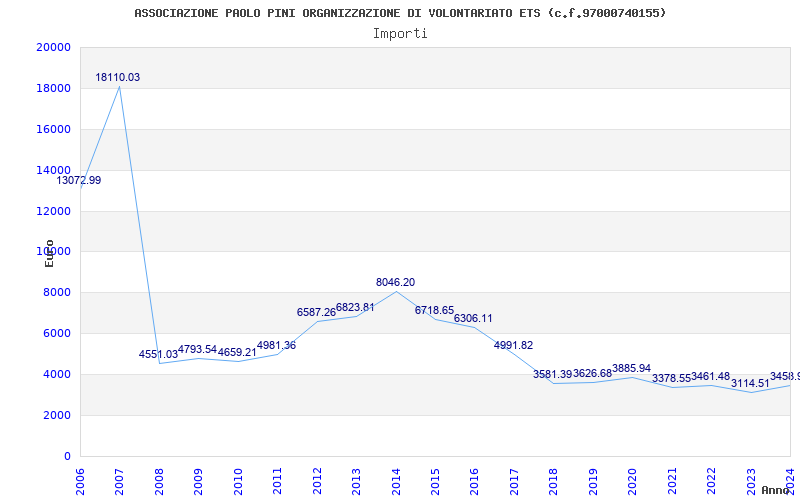Select the 18110.03 data label
This screenshot has height=500, width=800.
point(117,78)
